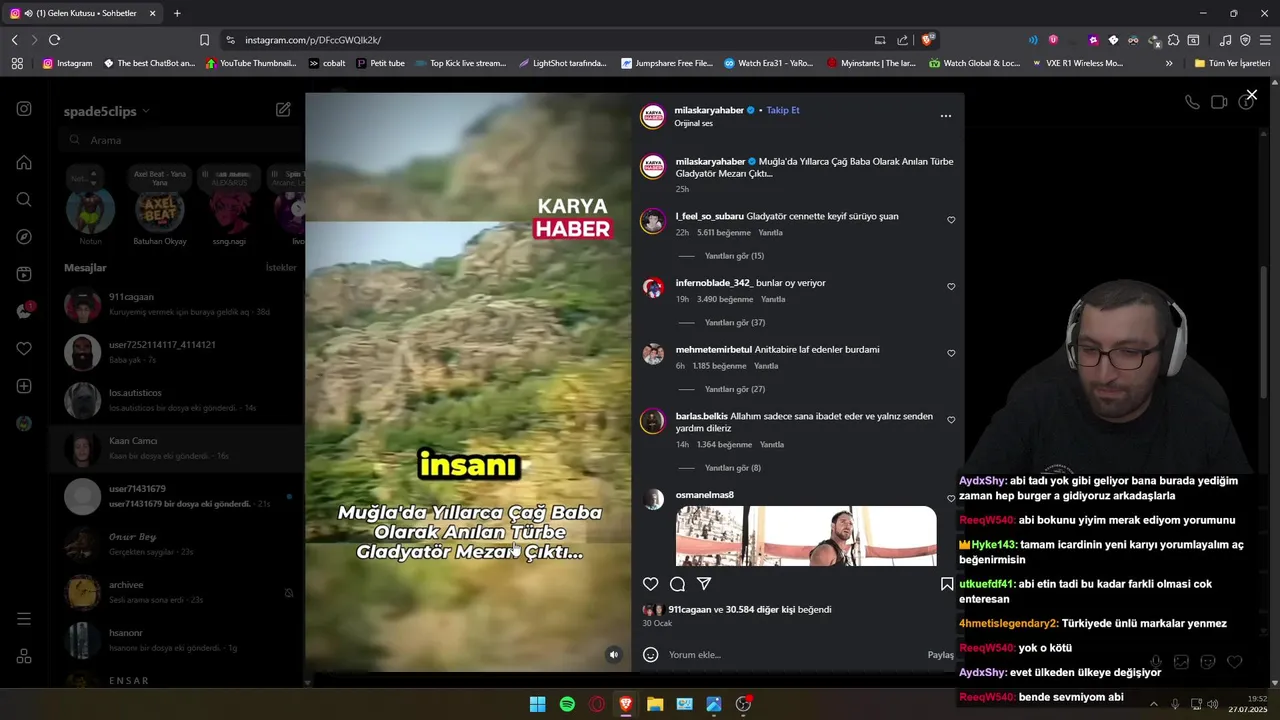Go back with browser back arrow
Screen dimensions: 1280x720
pos(14,40)
